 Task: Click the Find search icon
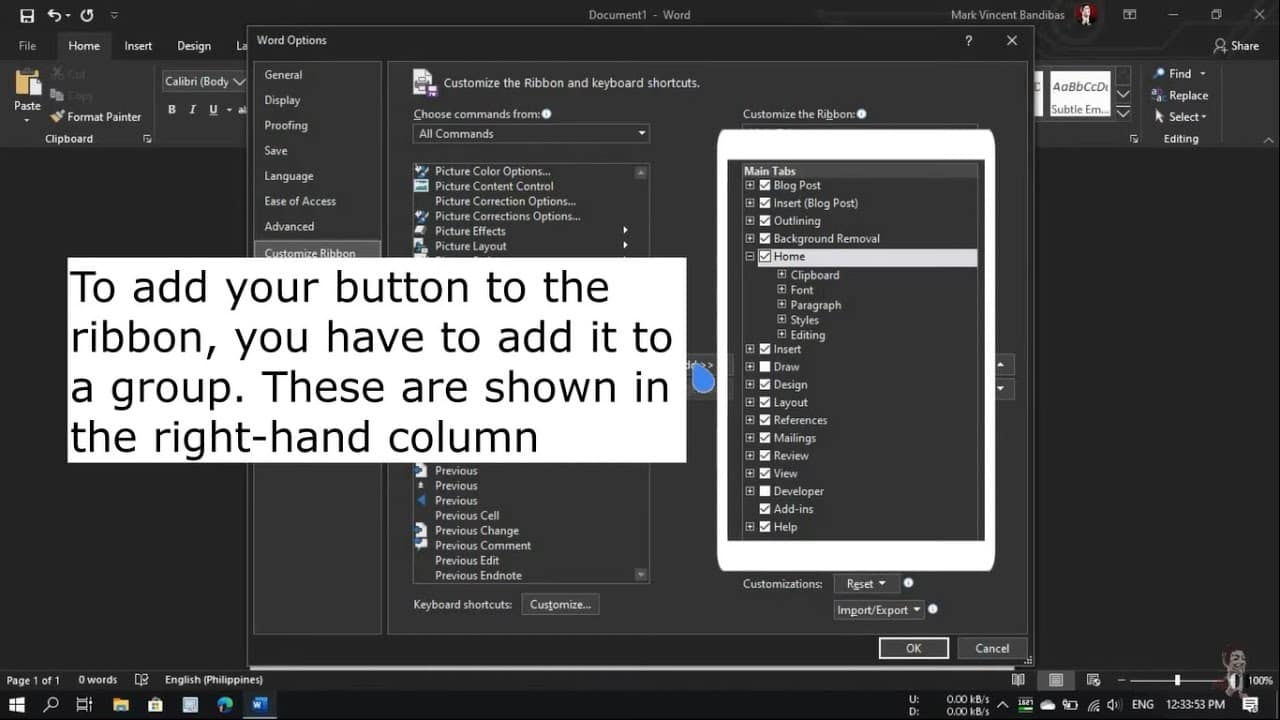point(1160,74)
